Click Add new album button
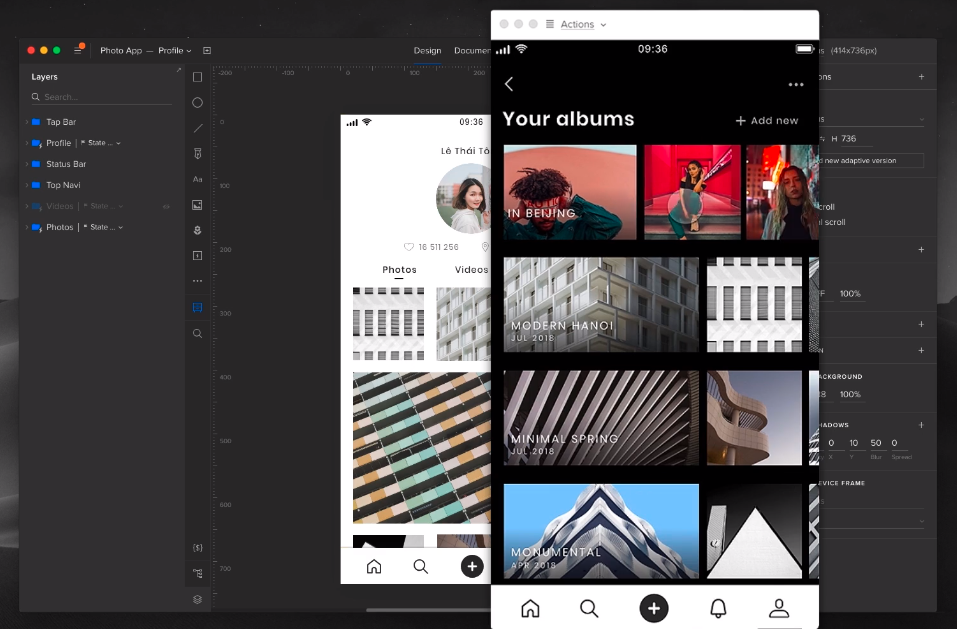 pyautogui.click(x=767, y=121)
